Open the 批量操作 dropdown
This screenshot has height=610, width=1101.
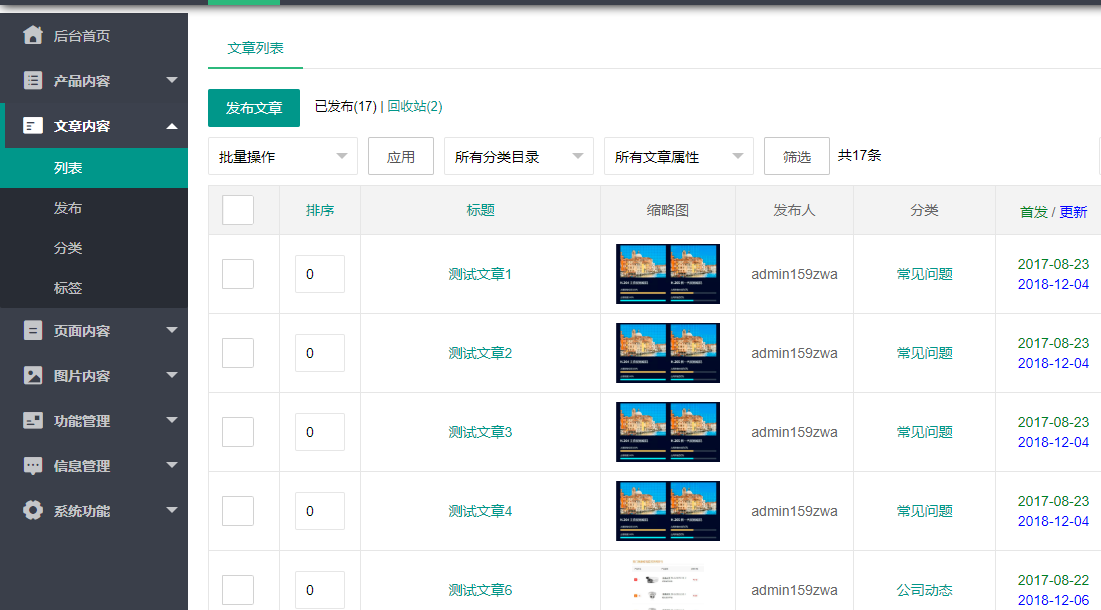click(x=282, y=157)
